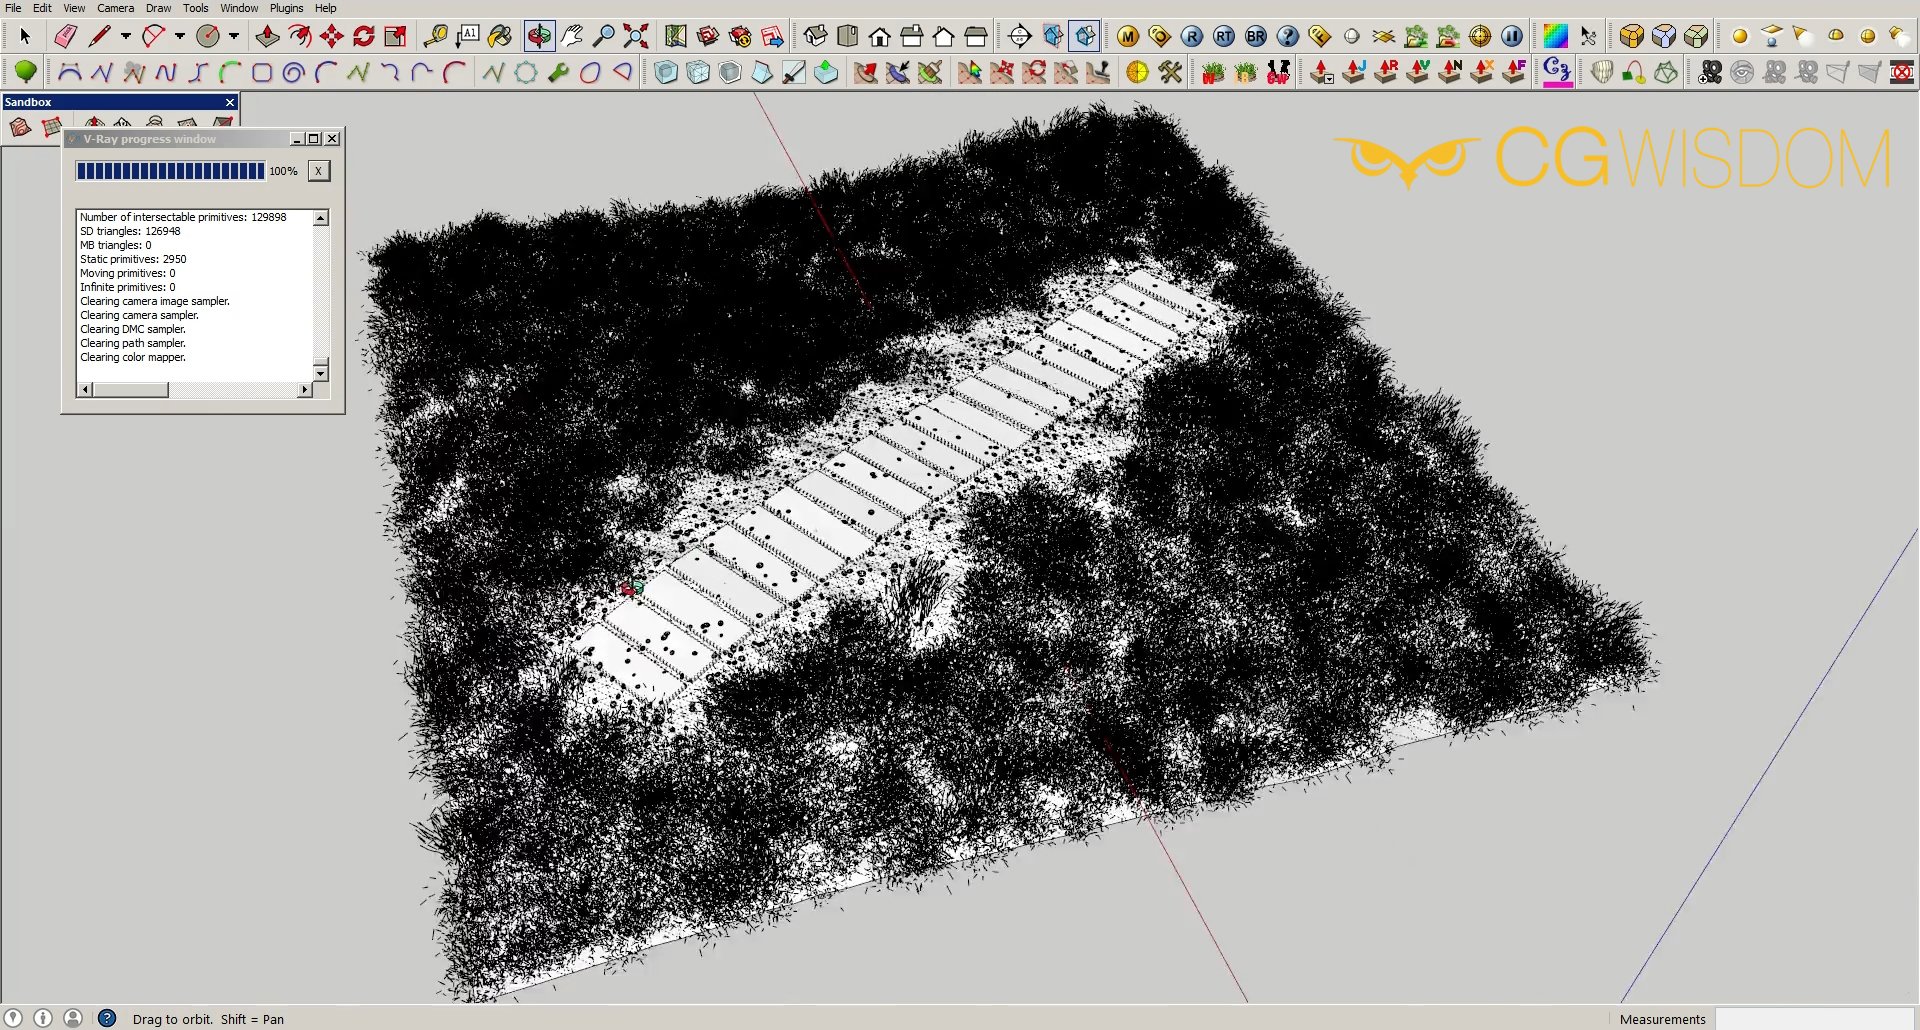Start V-Ray render with R button
Screen dimensions: 1920x1030
point(1192,37)
